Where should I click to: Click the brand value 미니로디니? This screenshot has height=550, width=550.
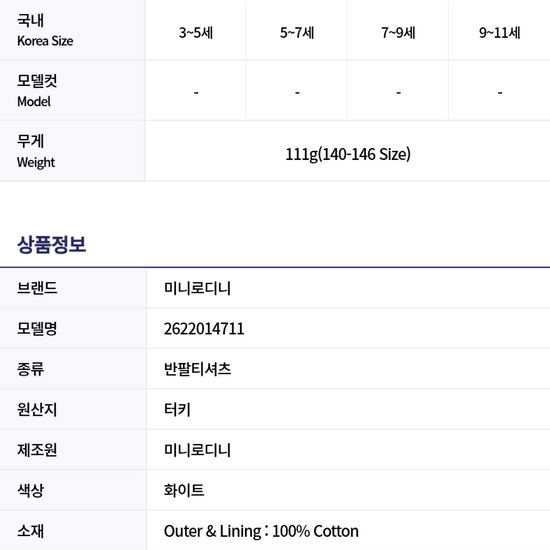pyautogui.click(x=197, y=288)
